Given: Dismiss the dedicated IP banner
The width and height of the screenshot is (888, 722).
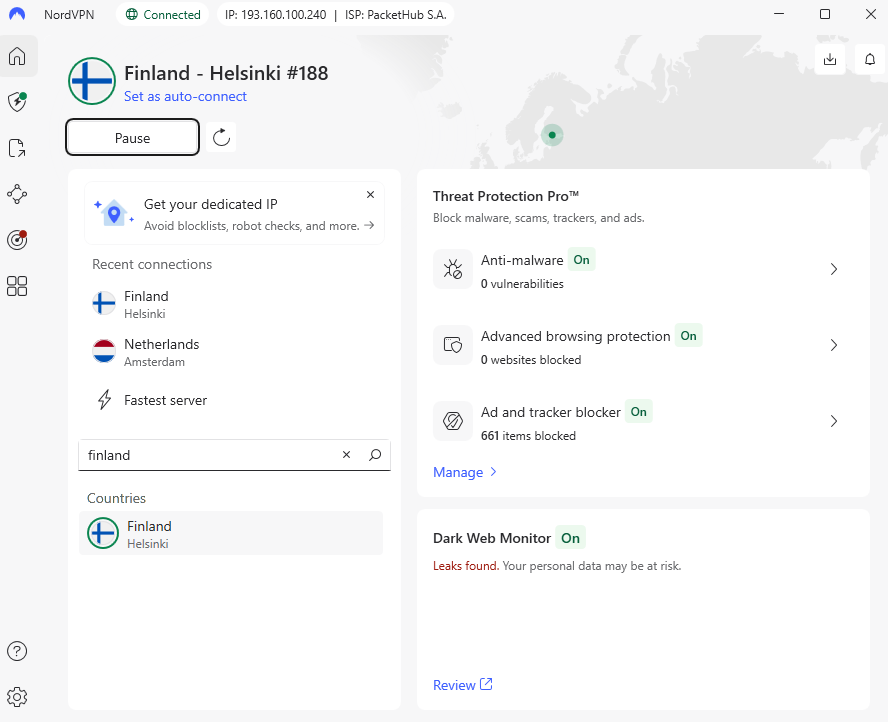Looking at the screenshot, I should click(370, 195).
